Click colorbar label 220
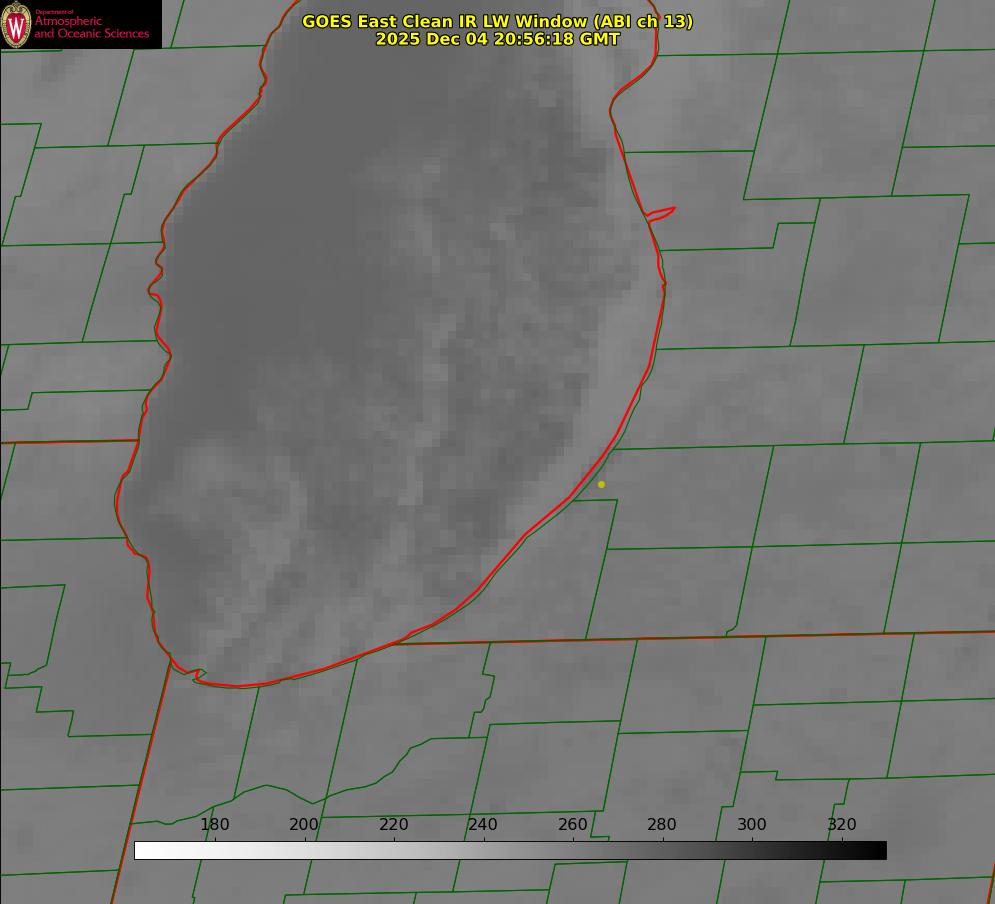 (x=394, y=824)
